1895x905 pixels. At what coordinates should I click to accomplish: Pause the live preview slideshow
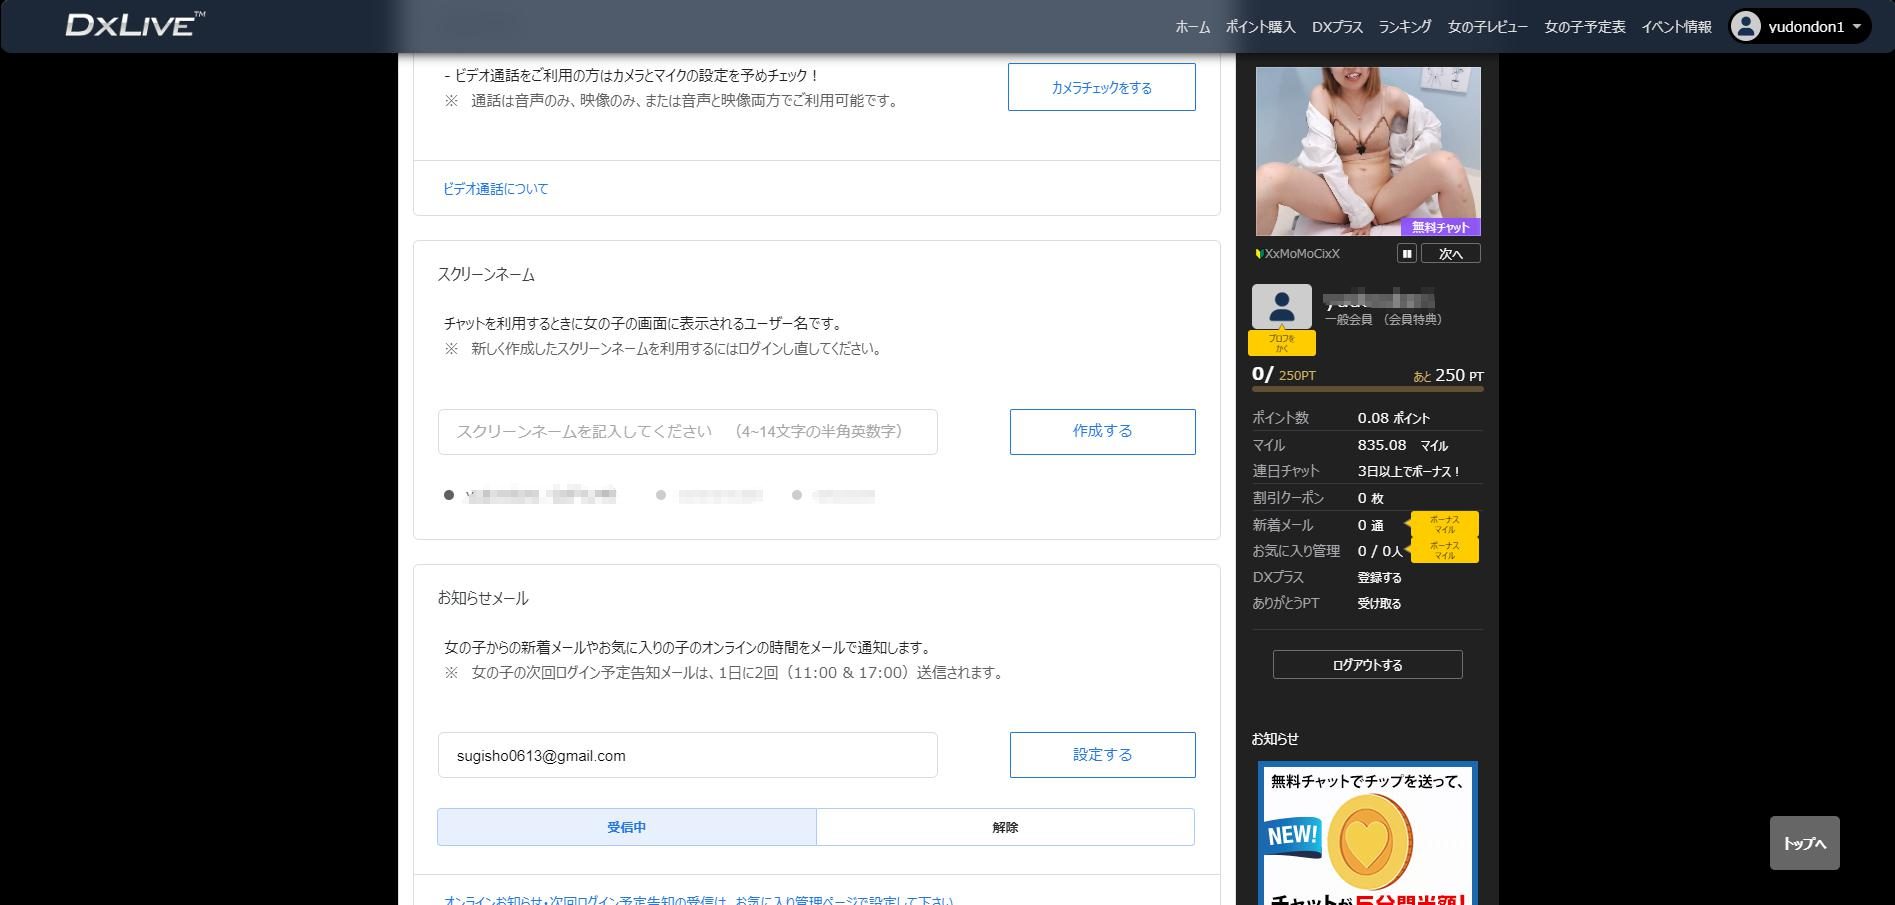pyautogui.click(x=1406, y=254)
